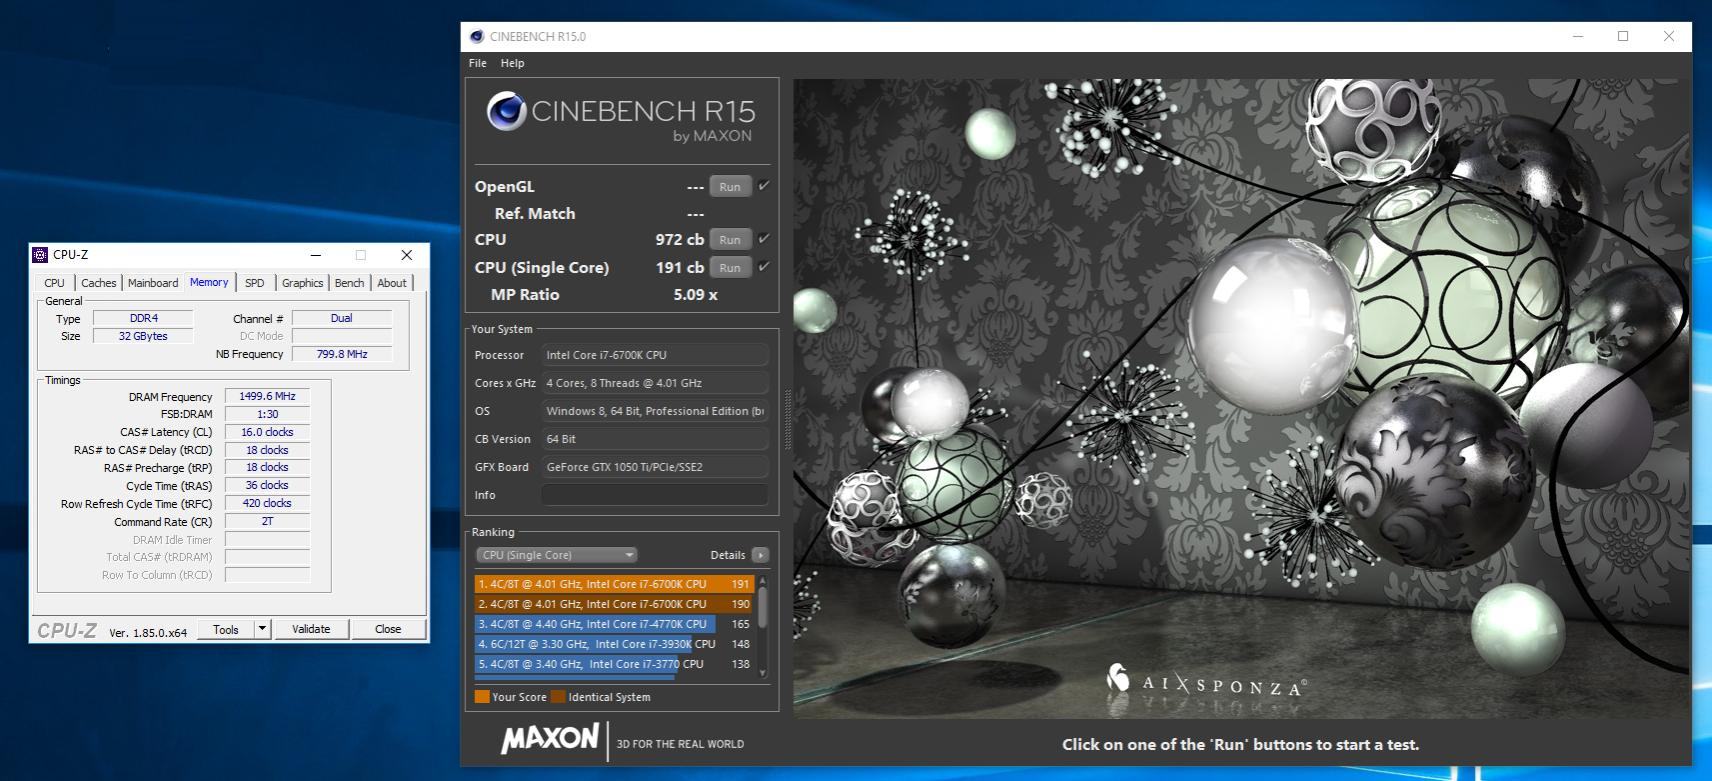
Task: Click the CAS# Latency value 16.0 clocks
Action: [267, 432]
